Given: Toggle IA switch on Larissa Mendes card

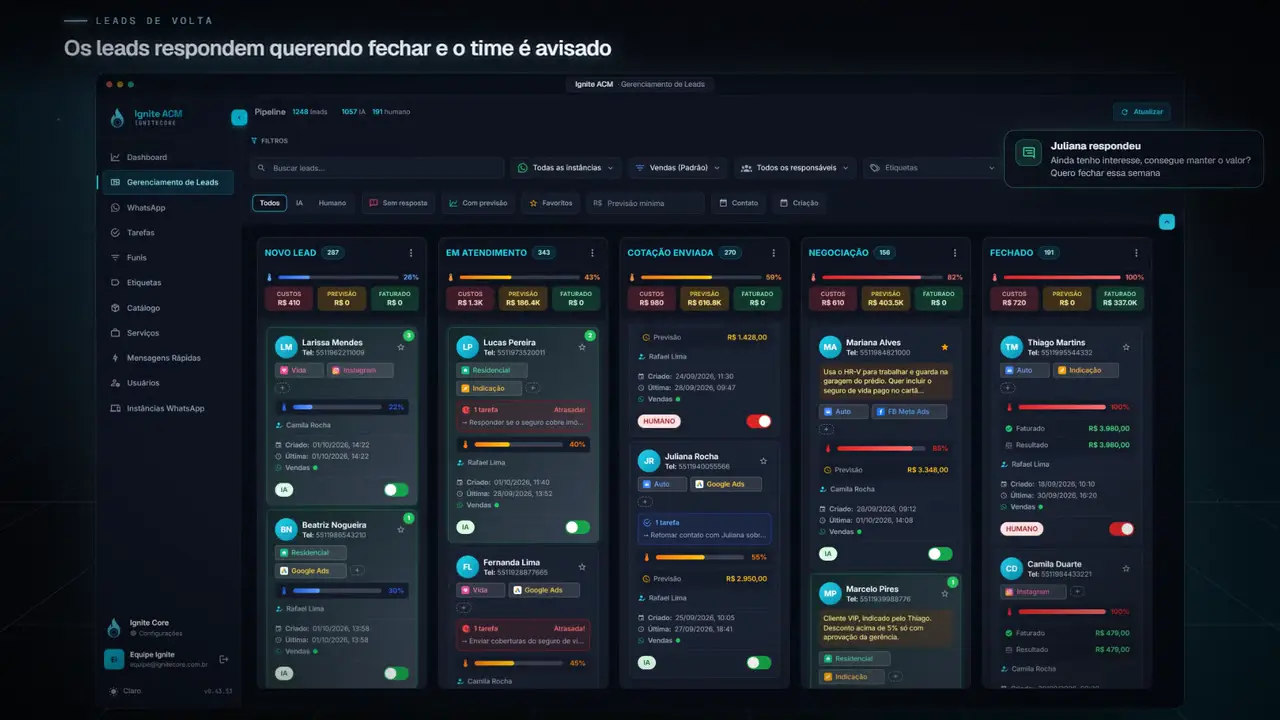Looking at the screenshot, I should click(397, 490).
